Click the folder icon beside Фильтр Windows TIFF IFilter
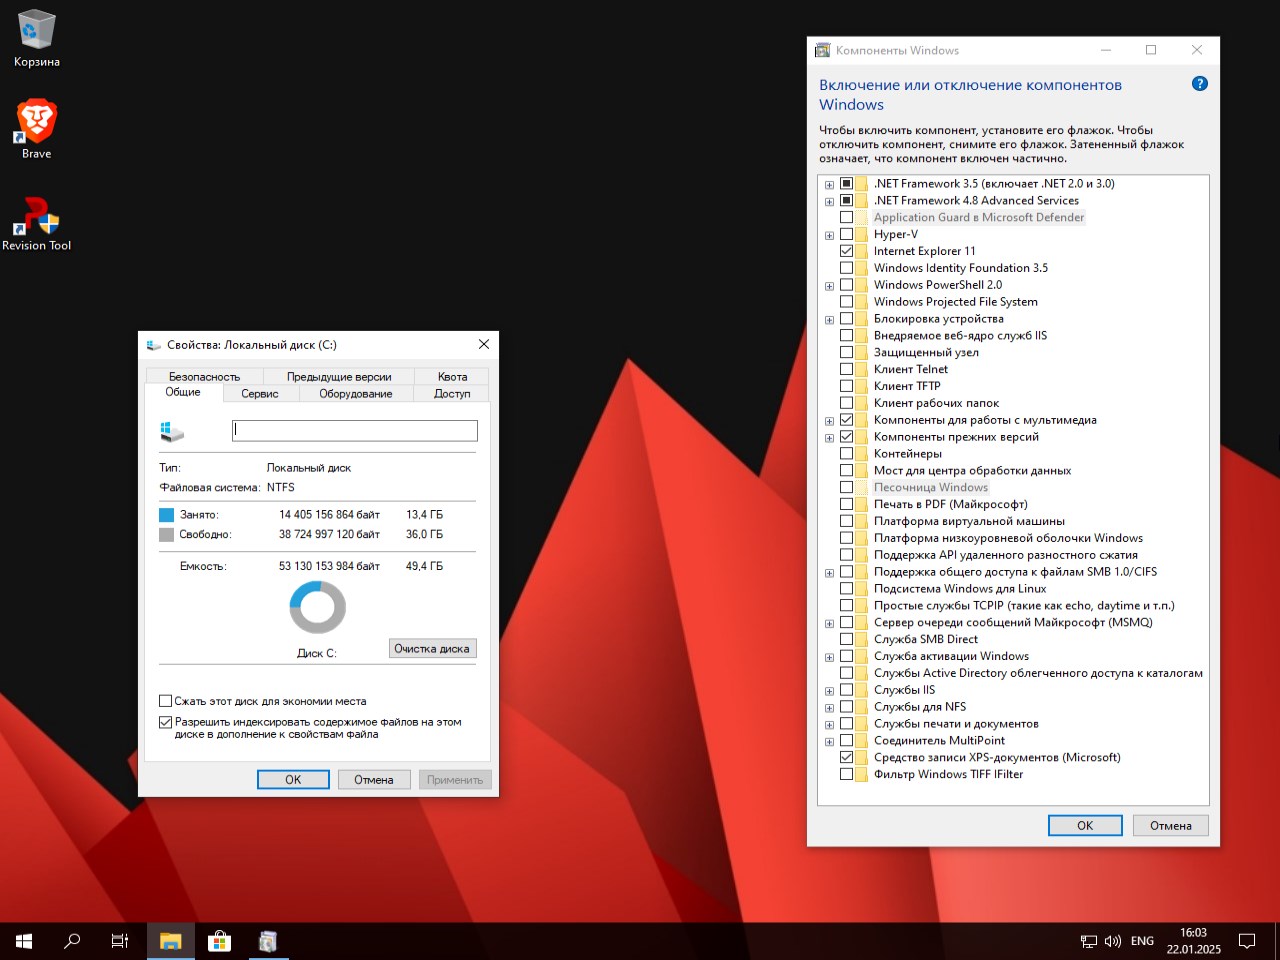This screenshot has height=960, width=1280. 862,774
